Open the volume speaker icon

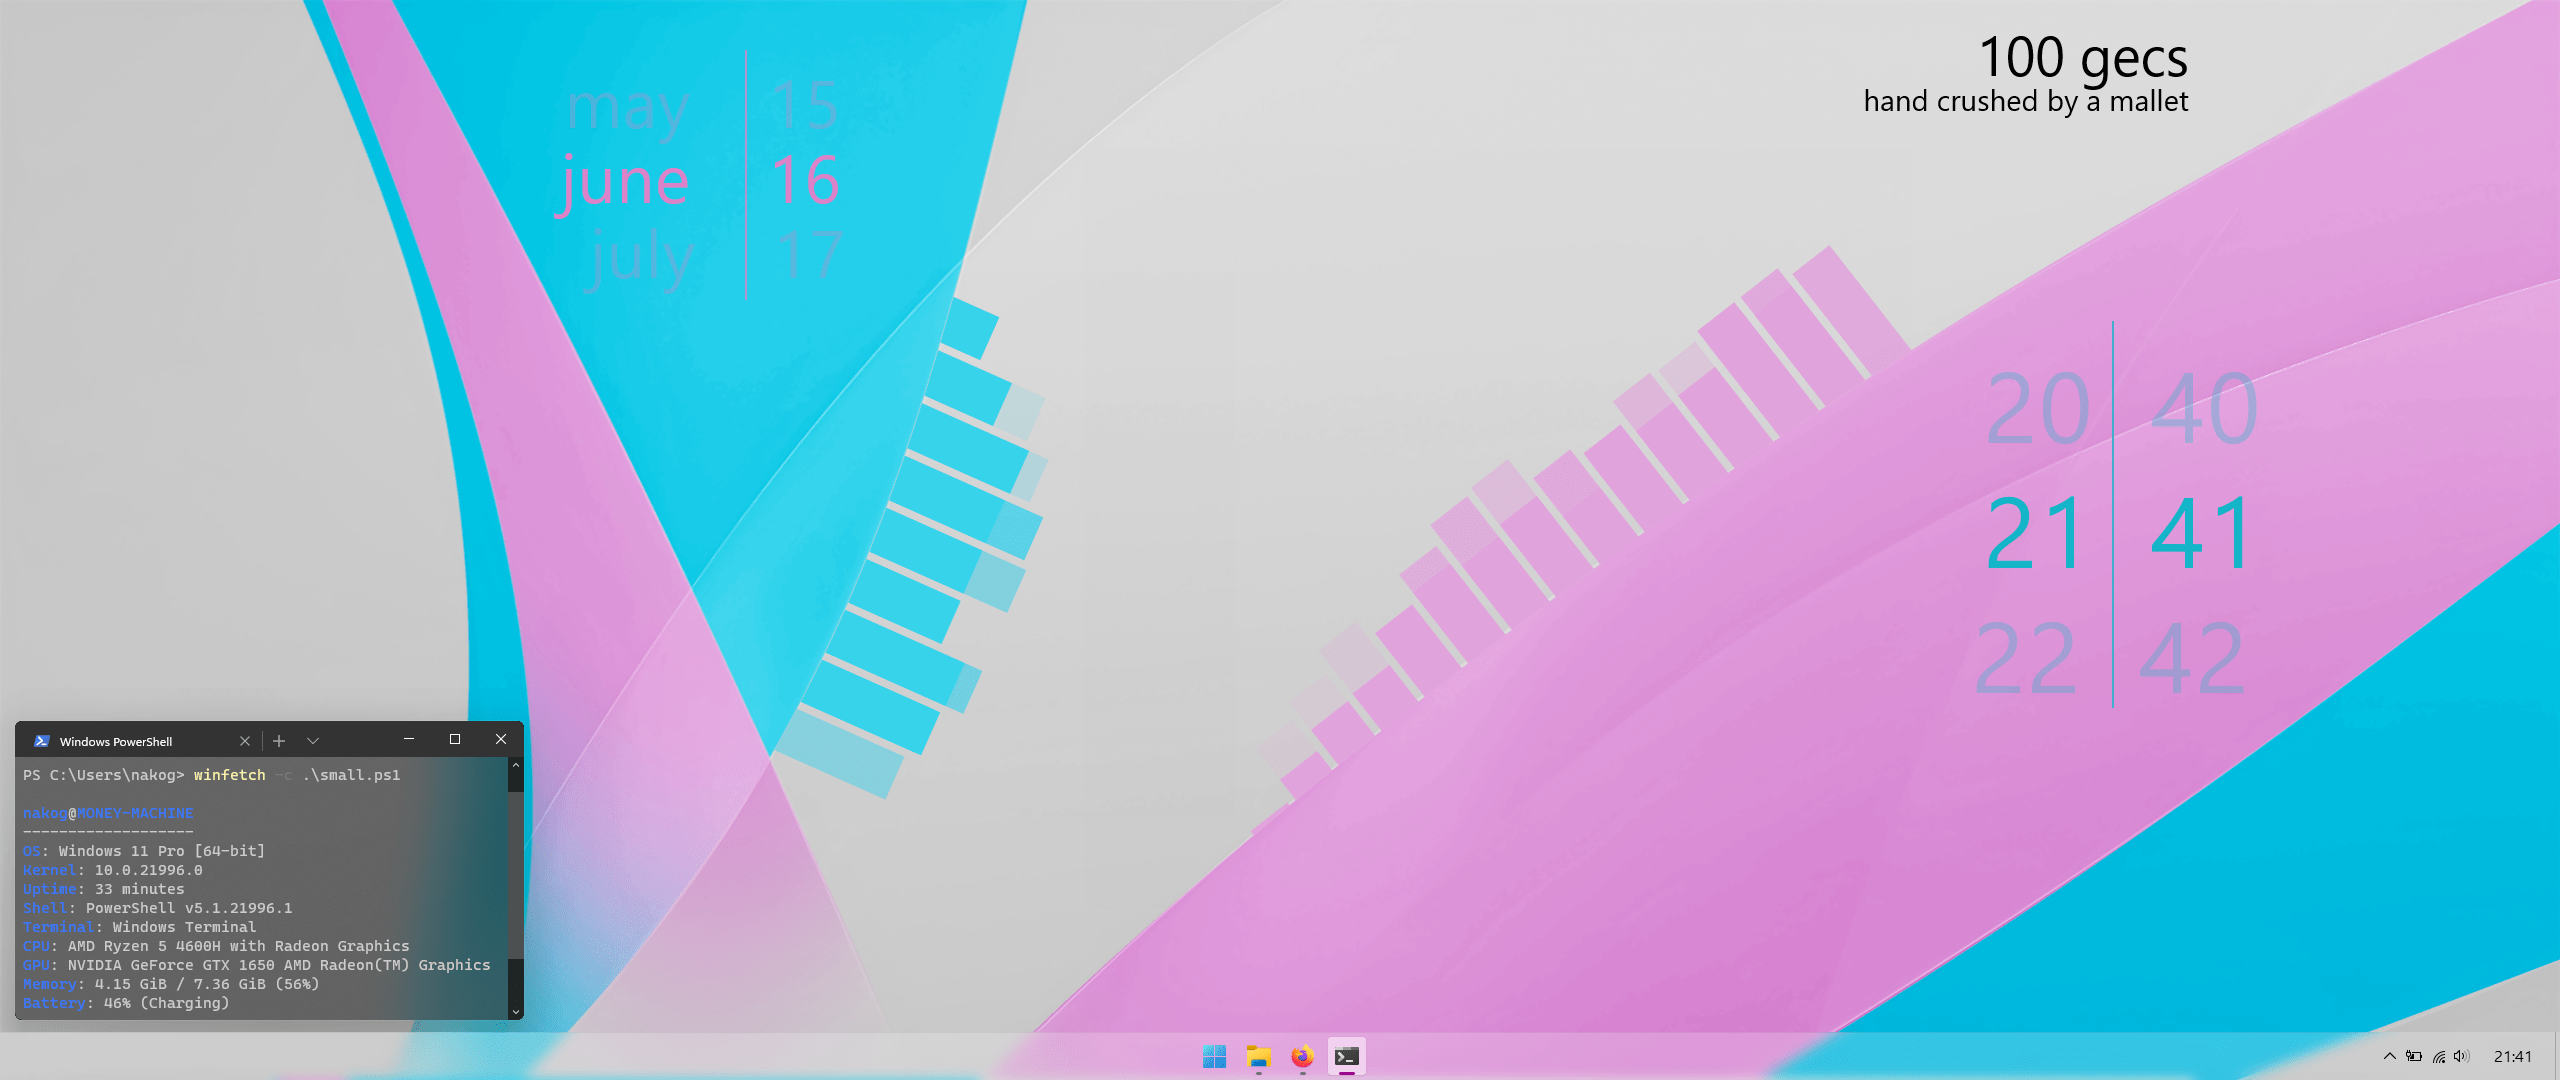pos(2461,1056)
